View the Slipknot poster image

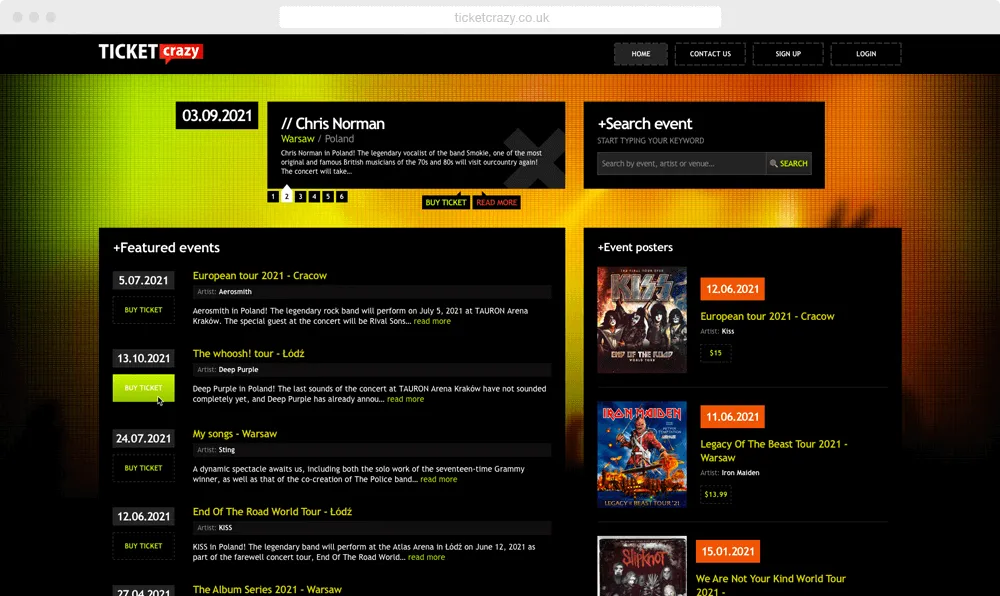(642, 566)
